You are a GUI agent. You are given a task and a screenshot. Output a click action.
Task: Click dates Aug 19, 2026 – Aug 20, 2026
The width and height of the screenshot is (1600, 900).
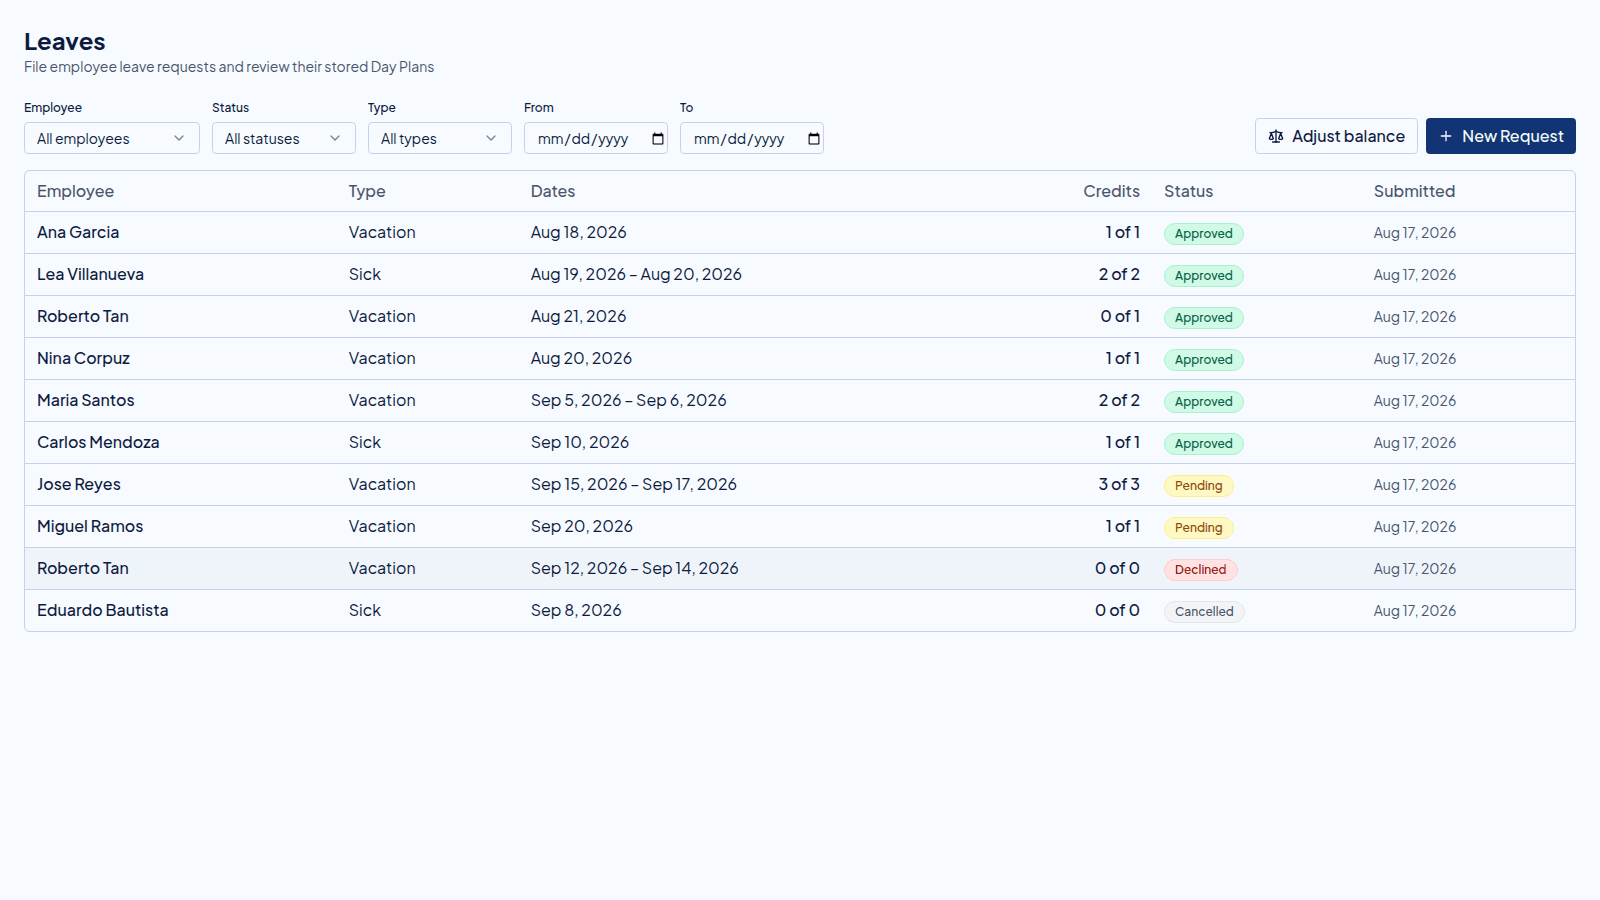pos(636,274)
